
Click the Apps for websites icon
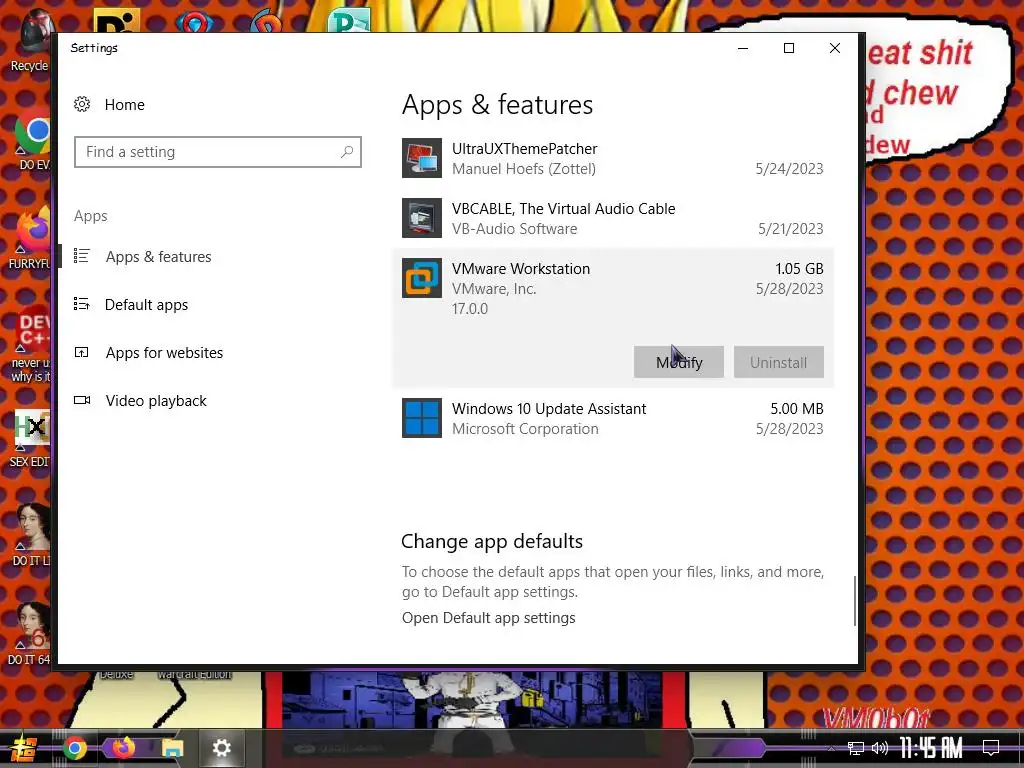(82, 353)
